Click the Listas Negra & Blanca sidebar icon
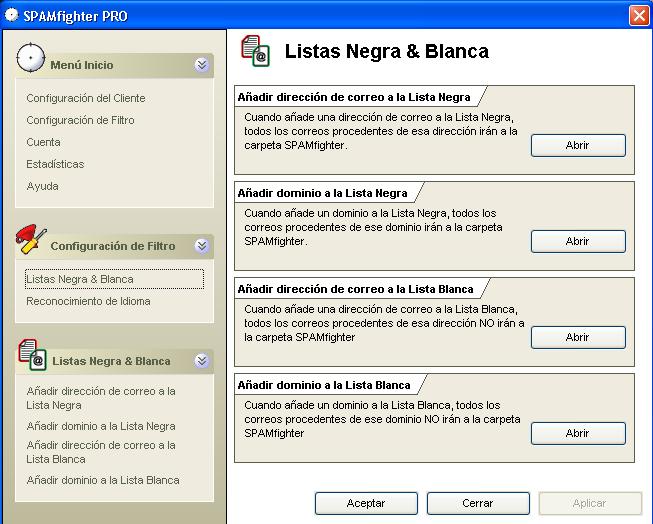The image size is (653, 524). pyautogui.click(x=33, y=354)
